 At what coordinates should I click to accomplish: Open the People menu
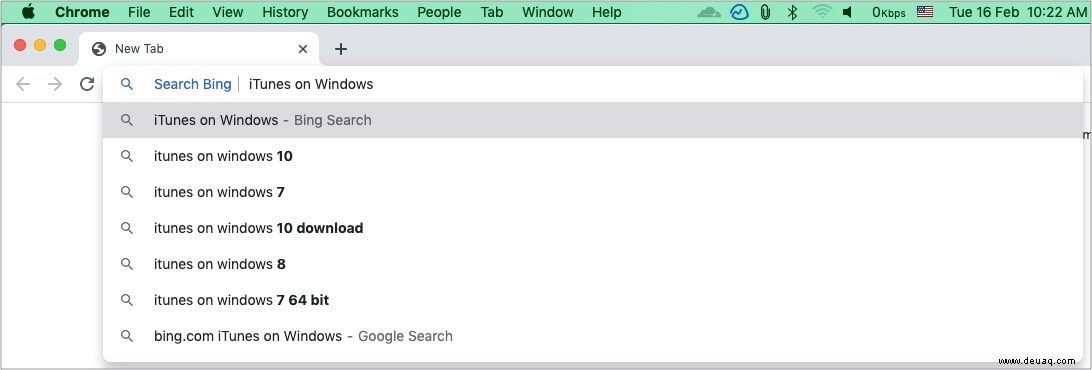click(x=439, y=12)
